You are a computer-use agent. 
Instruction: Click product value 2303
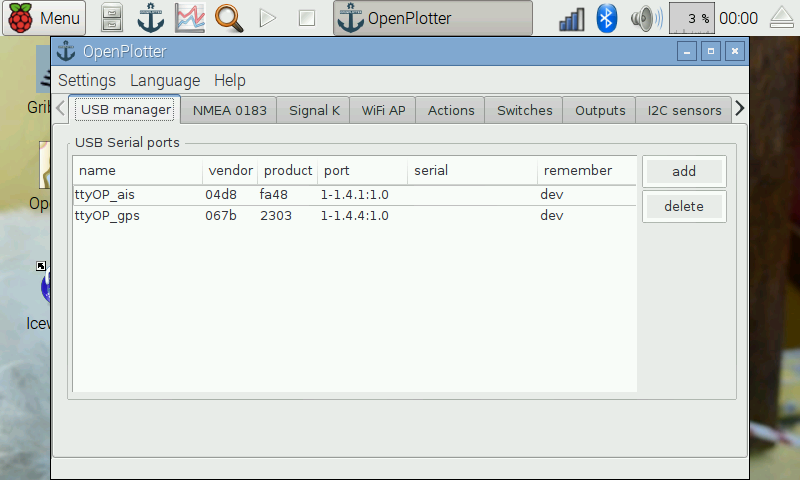pyautogui.click(x=276, y=216)
